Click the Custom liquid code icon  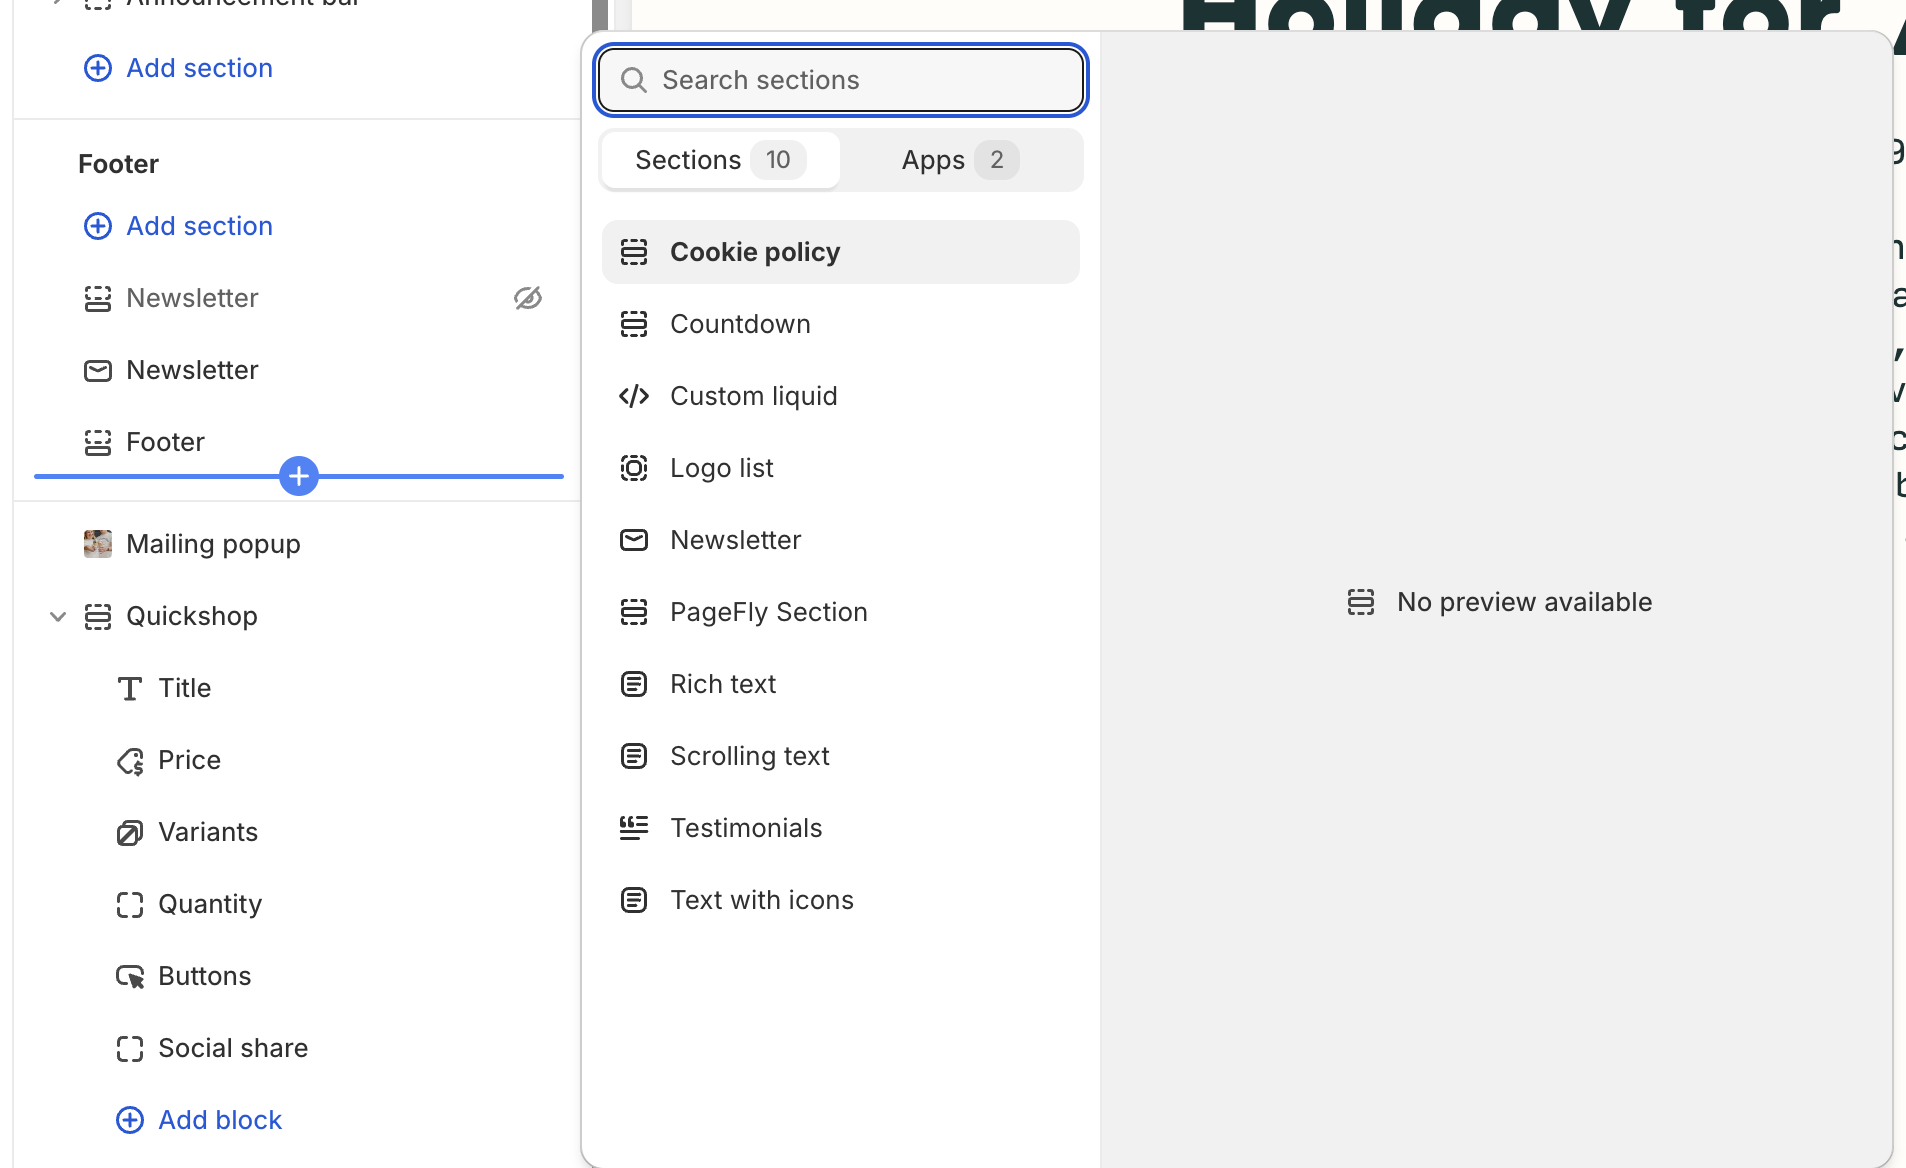click(634, 396)
